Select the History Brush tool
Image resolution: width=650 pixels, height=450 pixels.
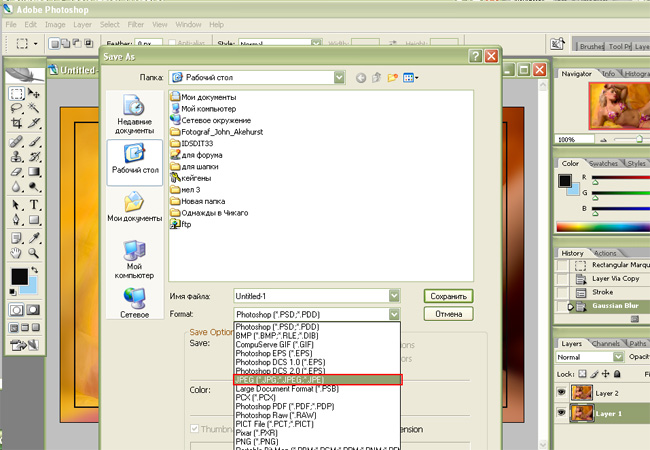pos(34,157)
